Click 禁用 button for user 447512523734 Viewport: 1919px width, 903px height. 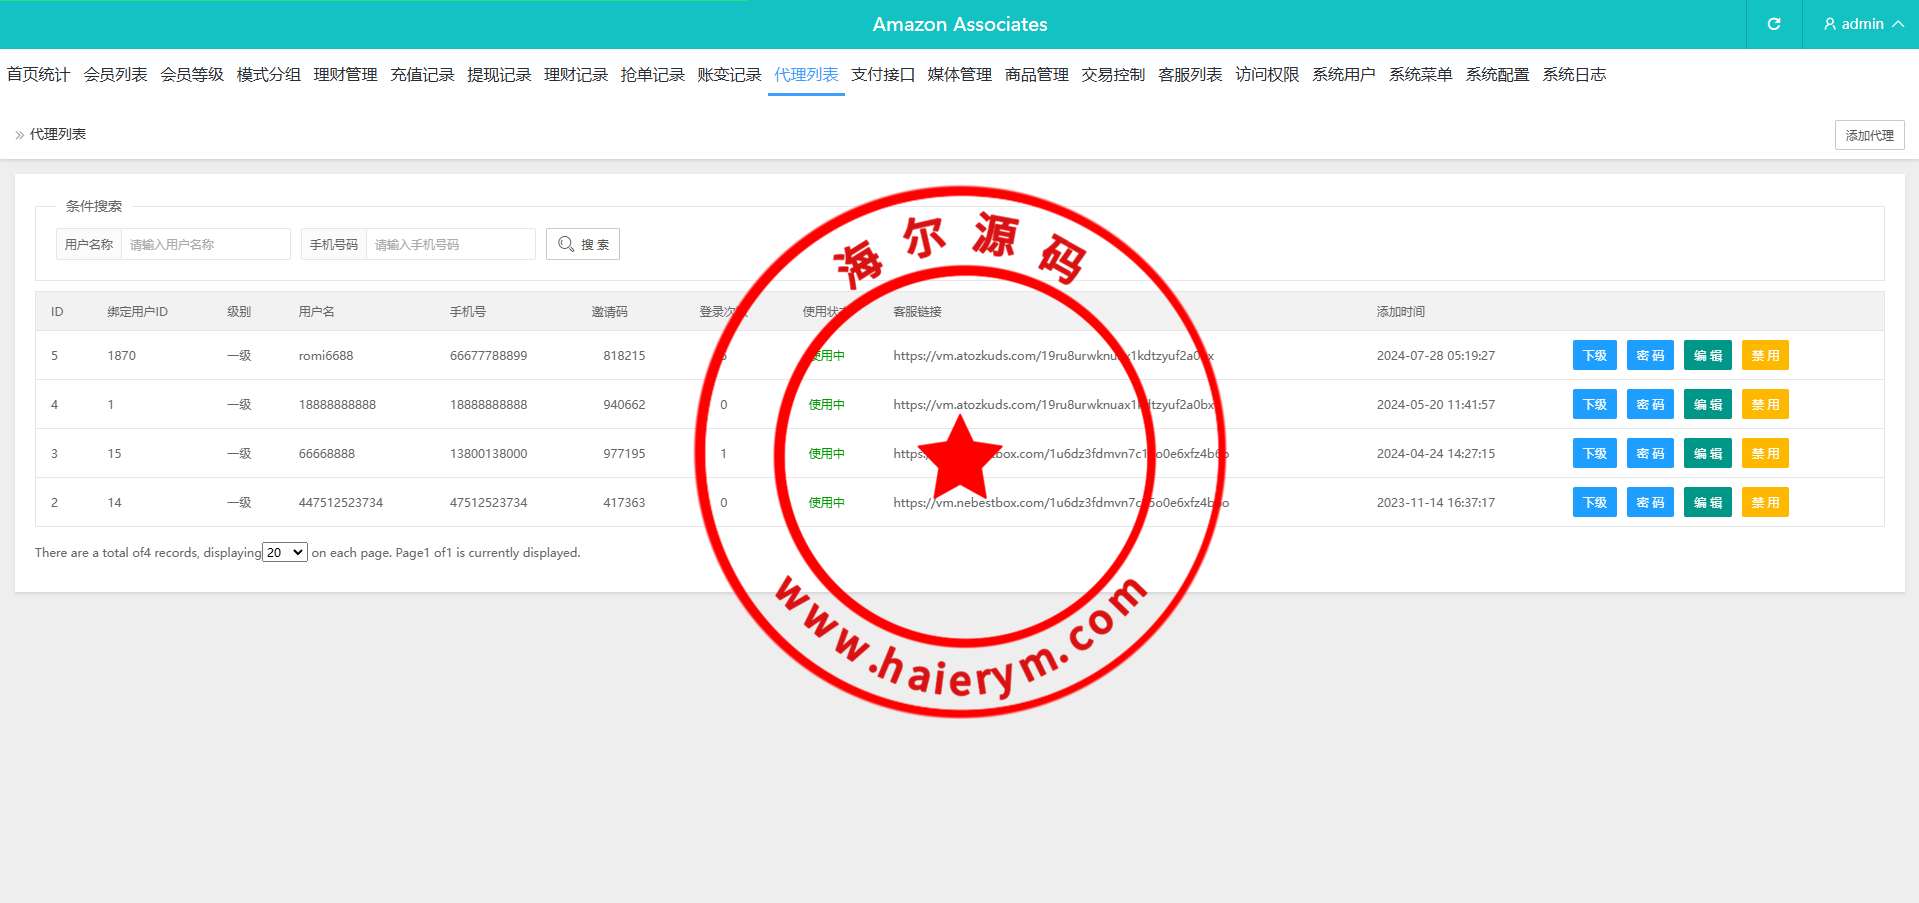(x=1764, y=503)
